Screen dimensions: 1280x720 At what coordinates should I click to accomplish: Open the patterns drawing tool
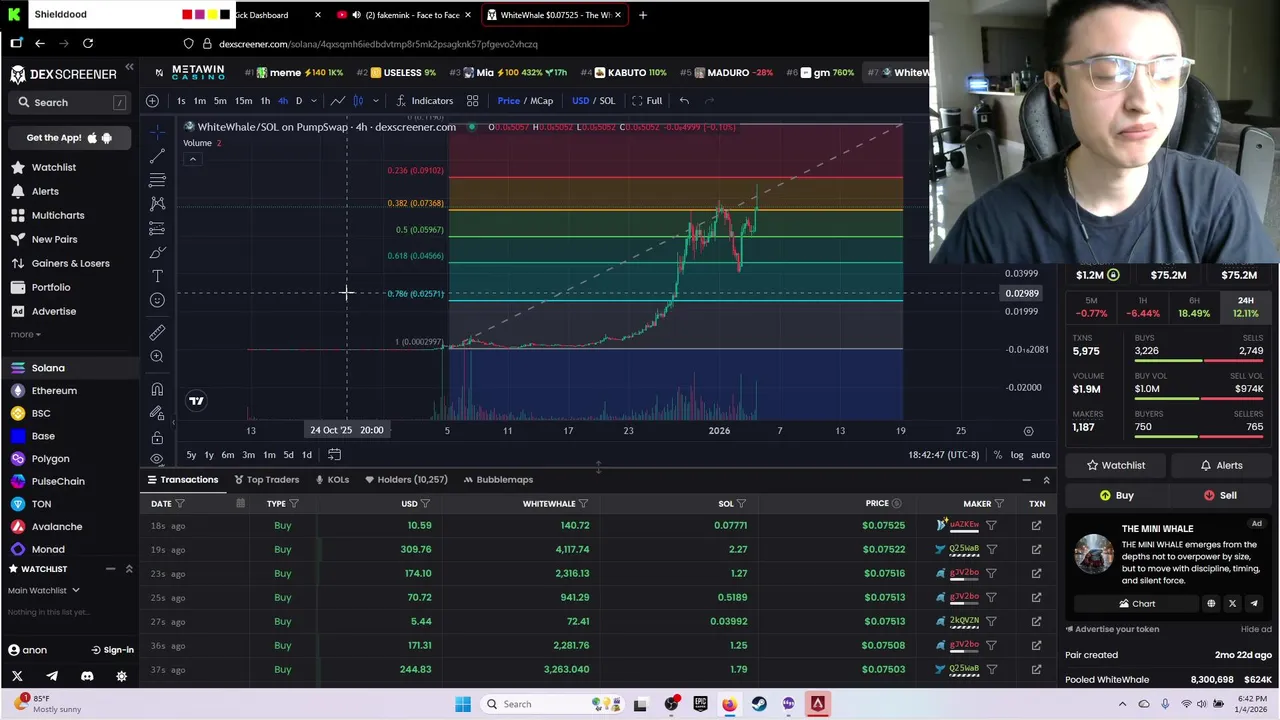157,204
